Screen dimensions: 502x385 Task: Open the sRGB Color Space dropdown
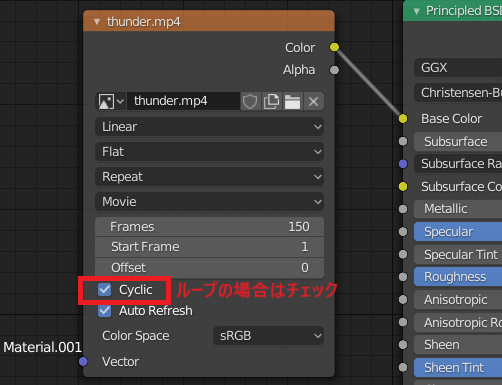tap(268, 336)
